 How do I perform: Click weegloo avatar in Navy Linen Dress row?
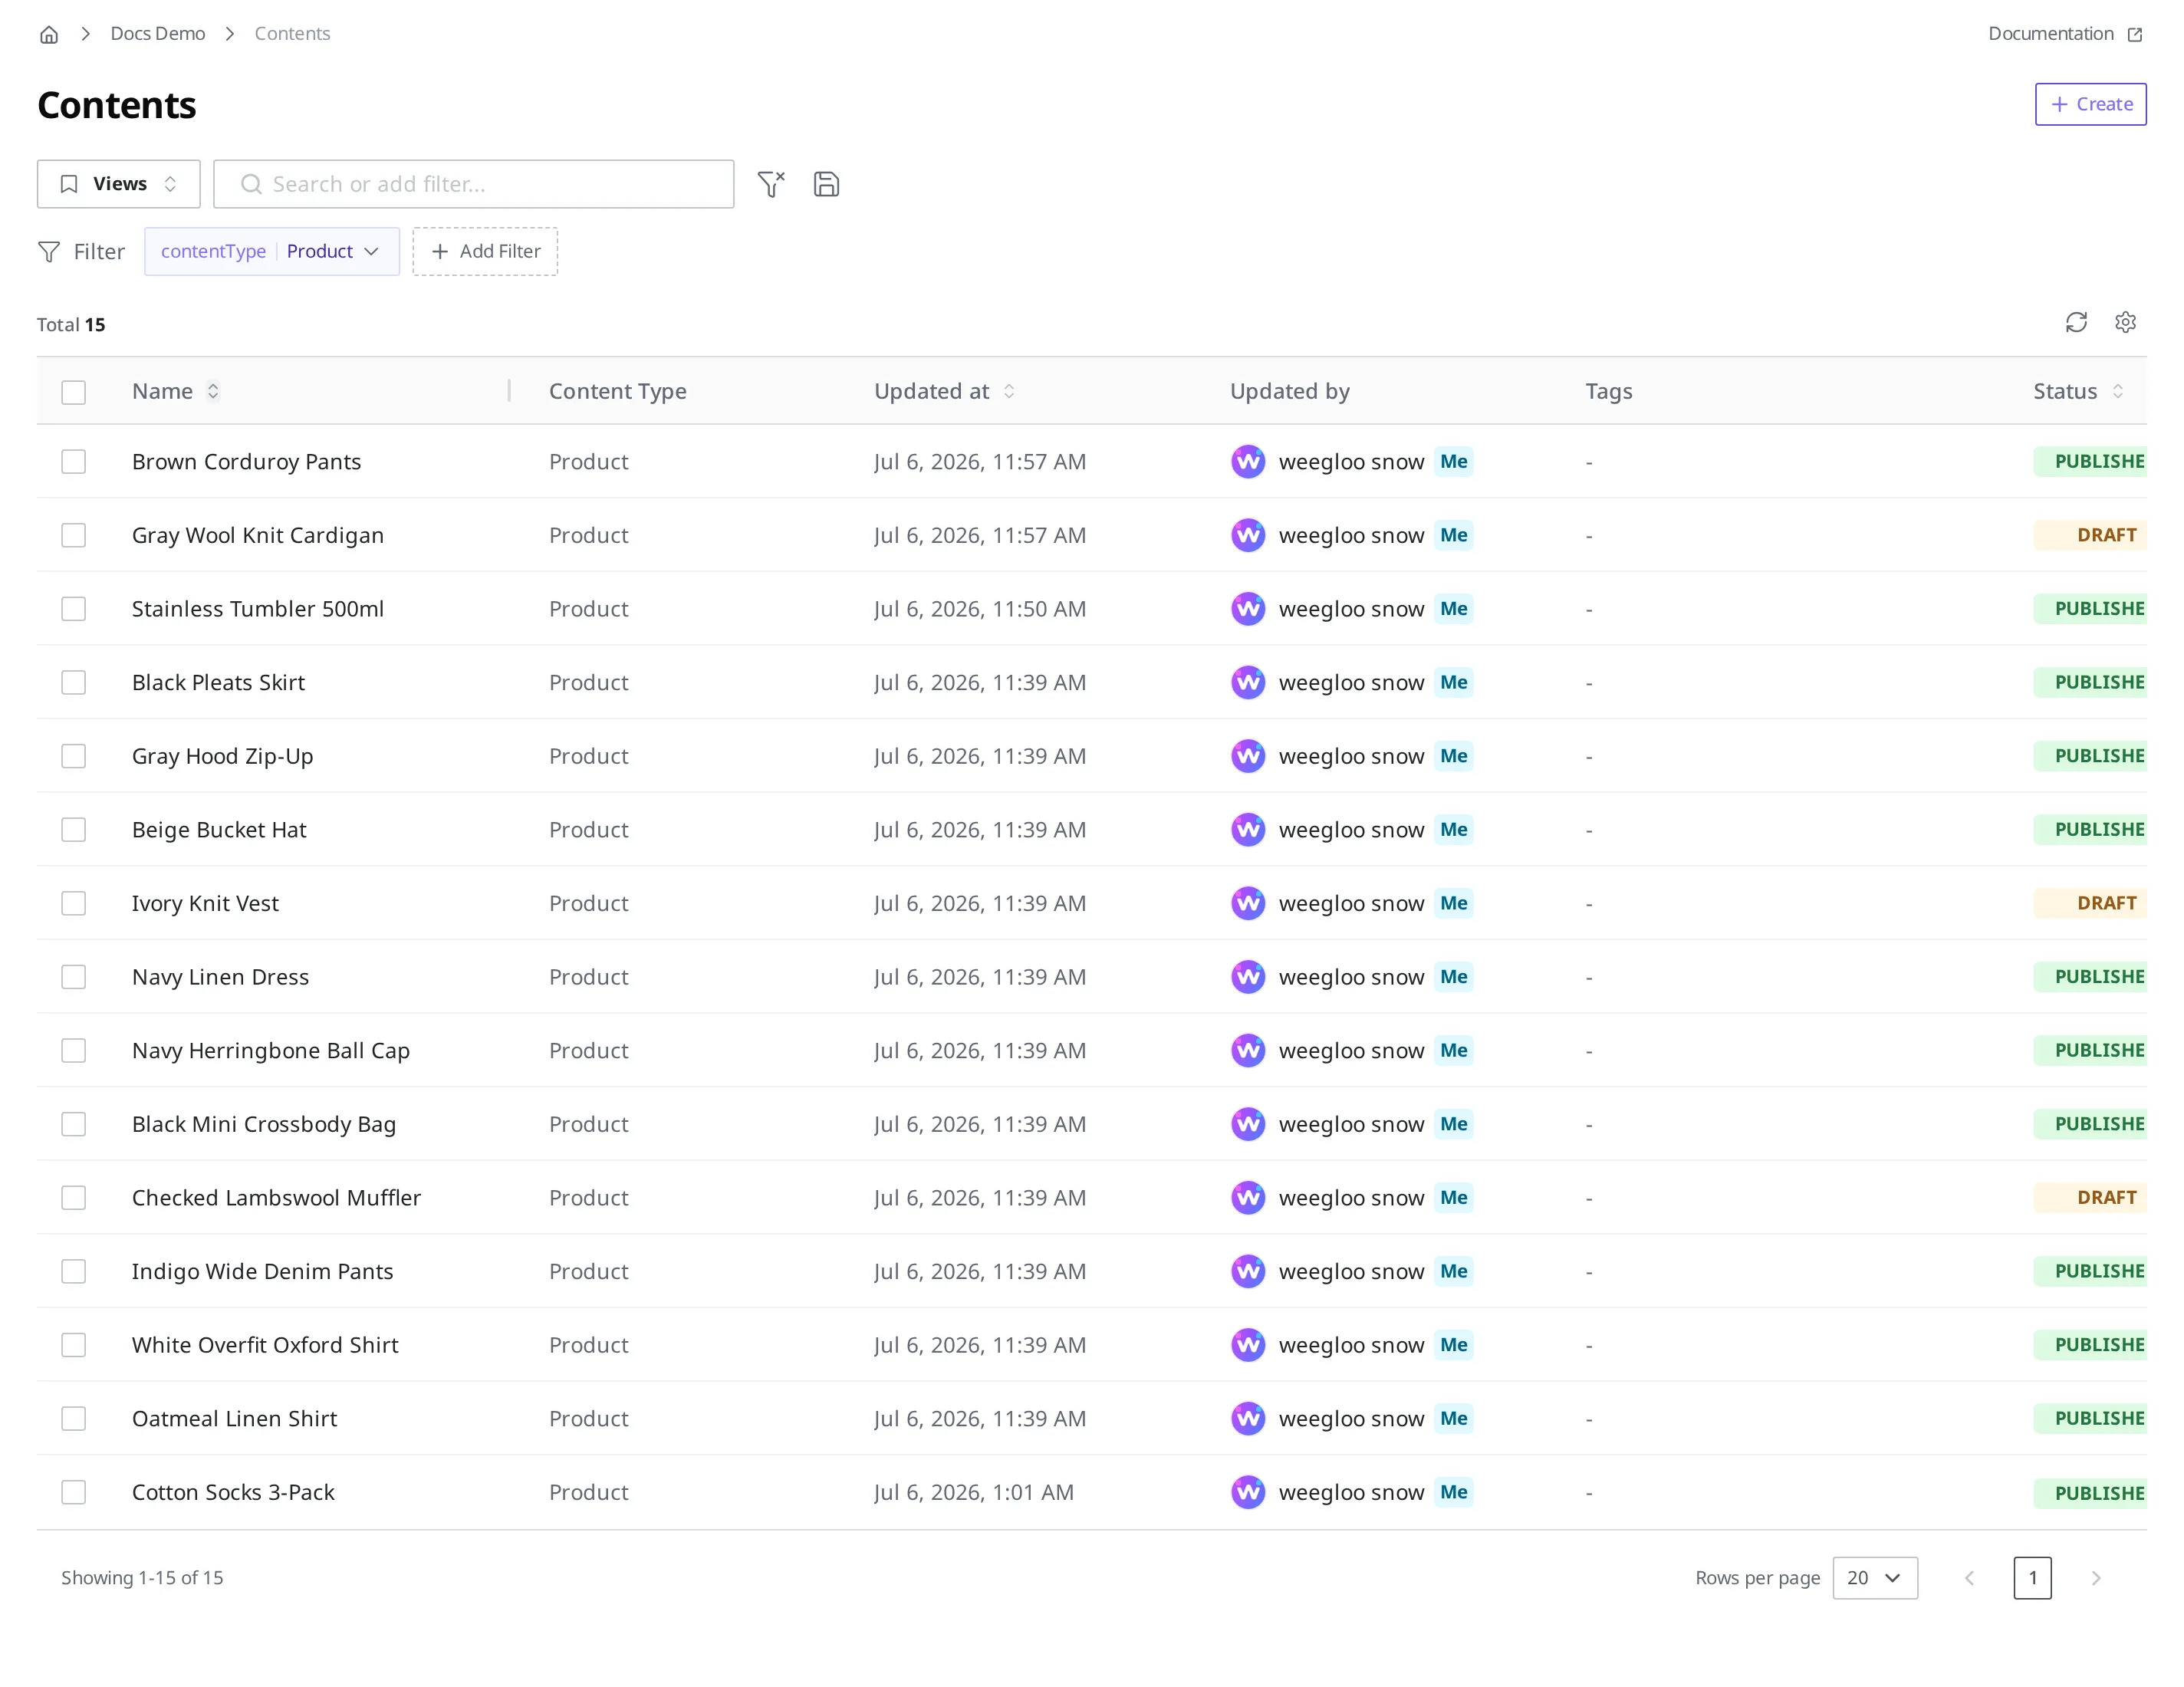point(1248,977)
